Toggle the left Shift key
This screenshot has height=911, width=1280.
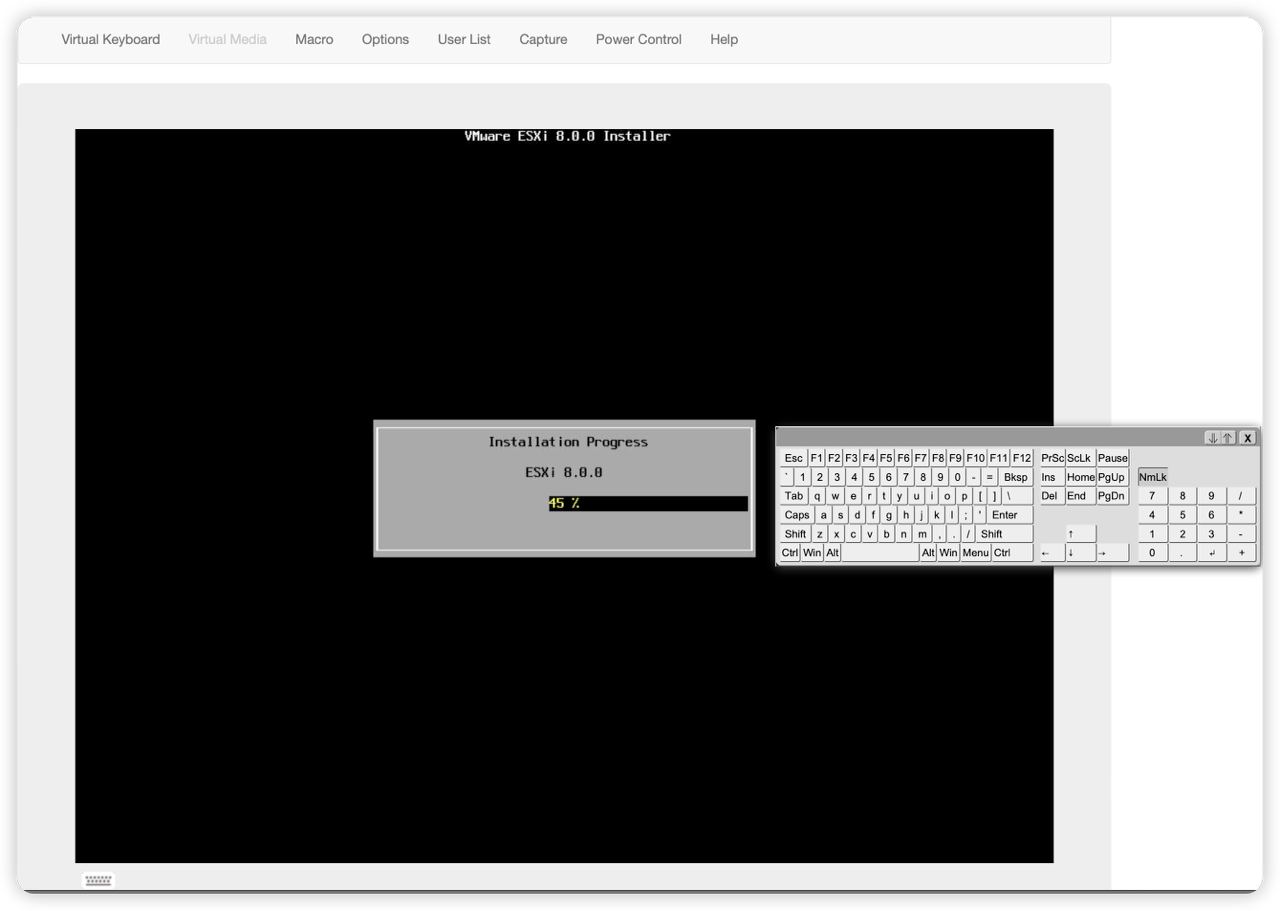pos(795,534)
